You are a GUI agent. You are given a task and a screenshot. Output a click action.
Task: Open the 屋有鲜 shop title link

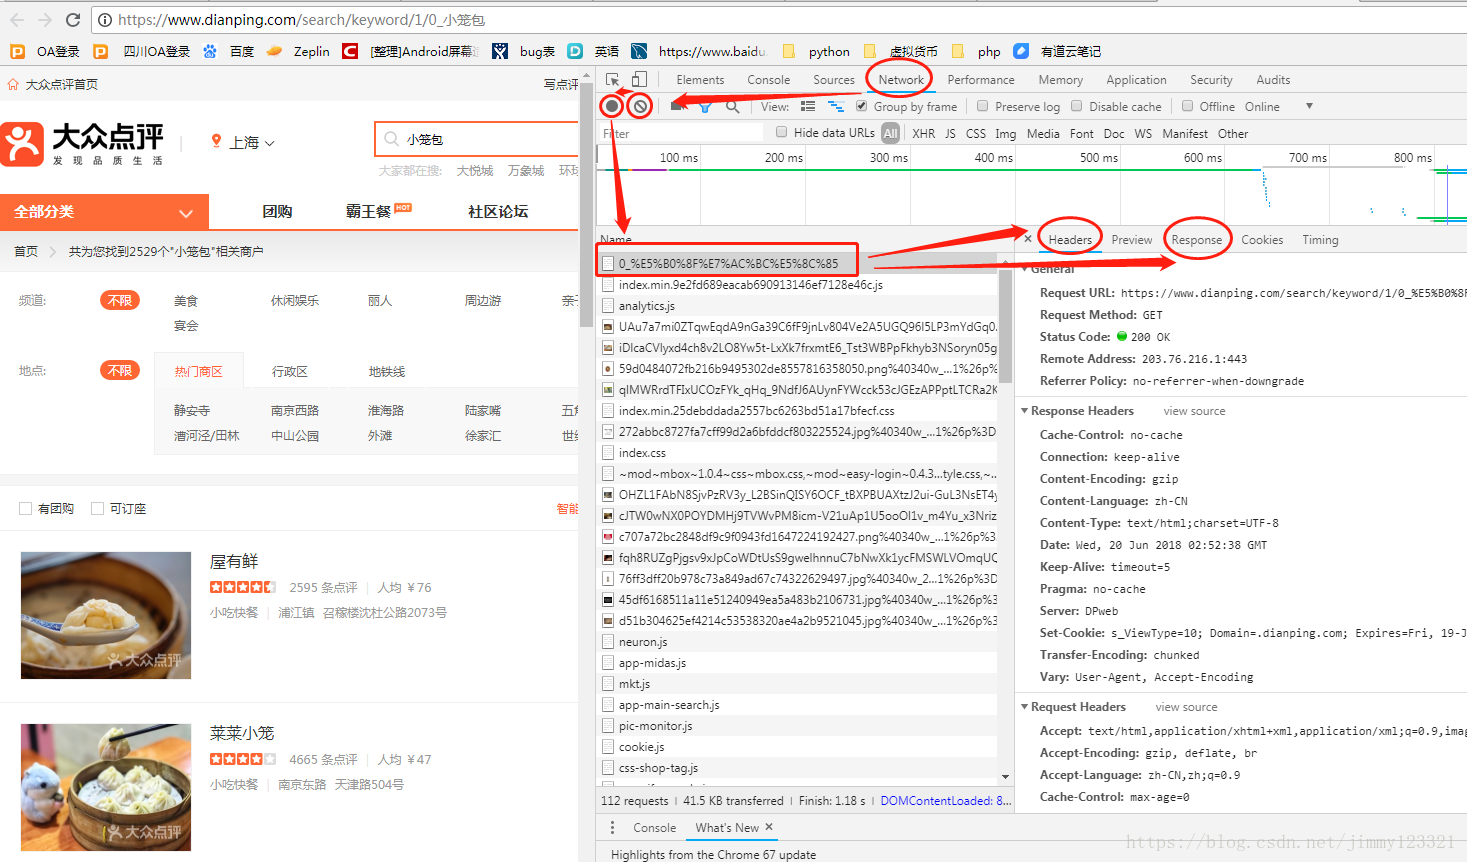point(234,562)
